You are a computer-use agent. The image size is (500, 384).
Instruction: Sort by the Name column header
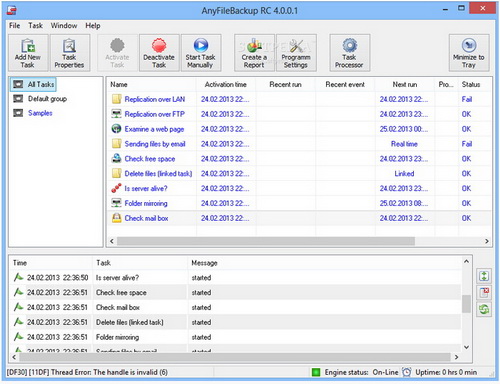(119, 84)
